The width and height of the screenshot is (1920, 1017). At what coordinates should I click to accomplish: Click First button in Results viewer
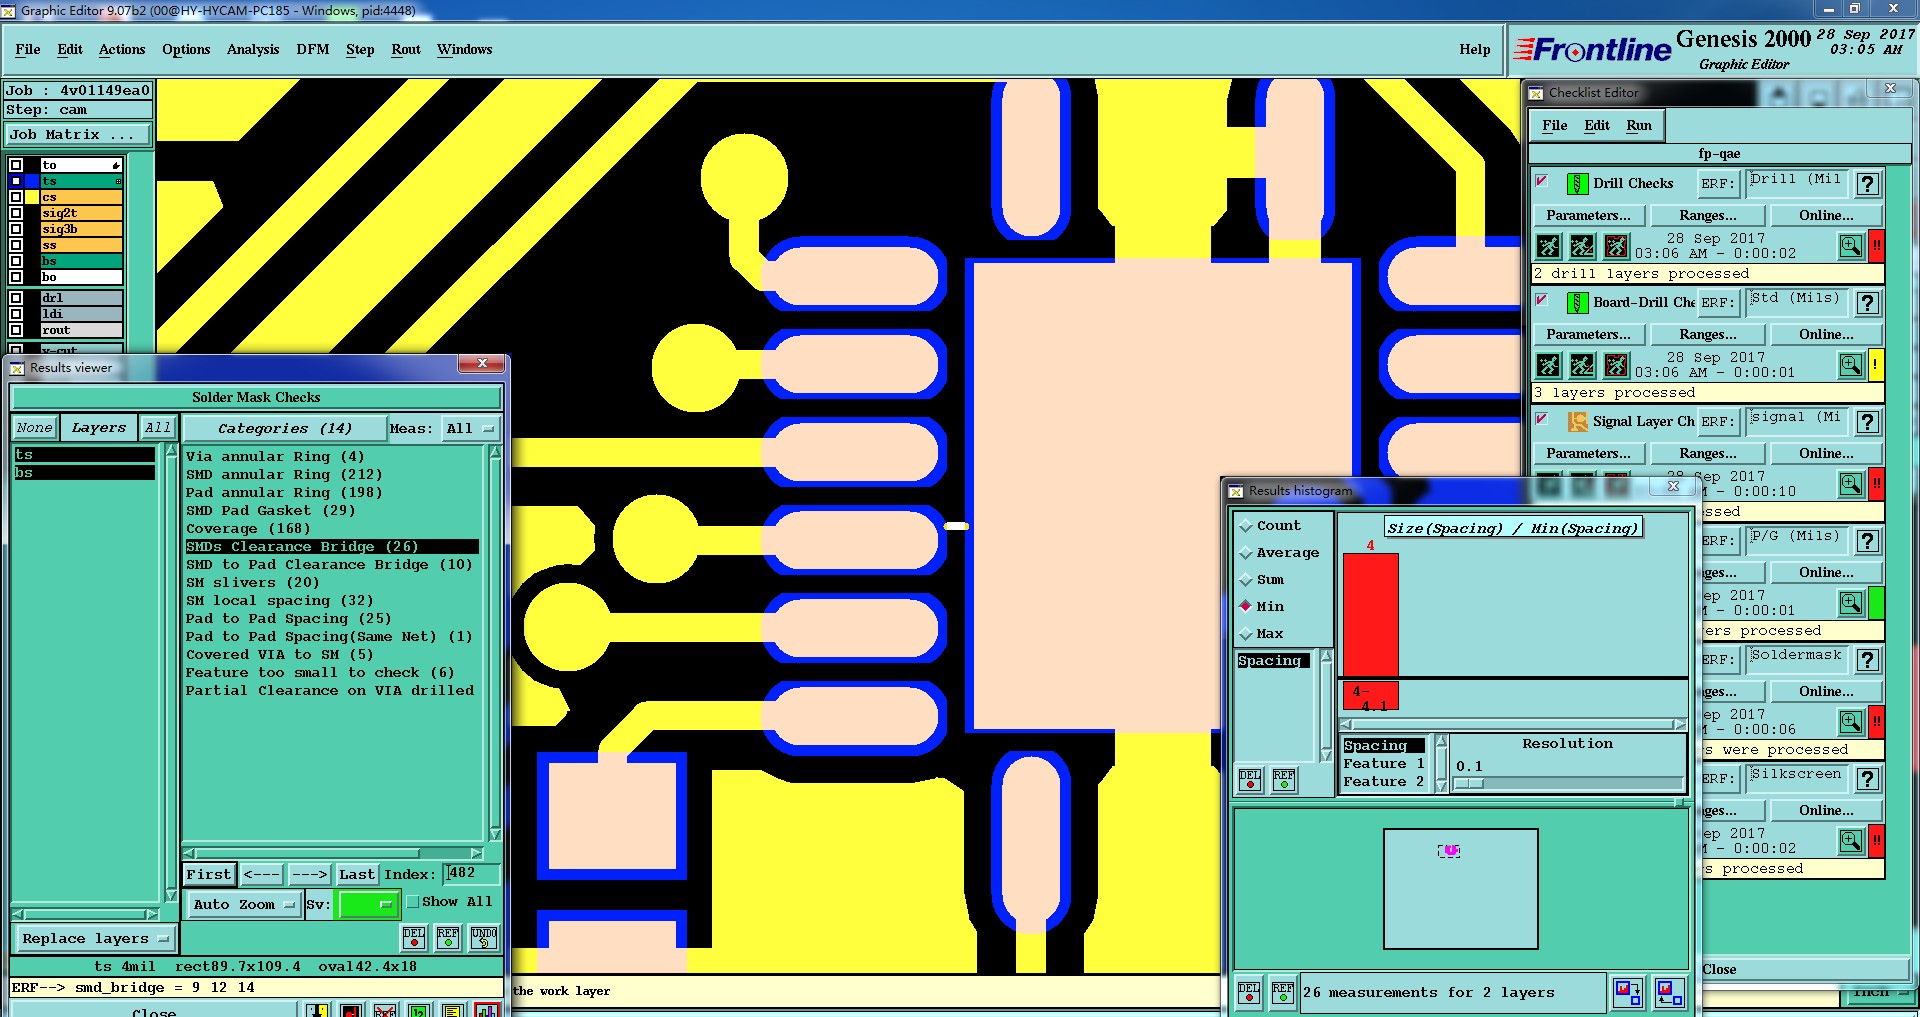click(x=209, y=874)
